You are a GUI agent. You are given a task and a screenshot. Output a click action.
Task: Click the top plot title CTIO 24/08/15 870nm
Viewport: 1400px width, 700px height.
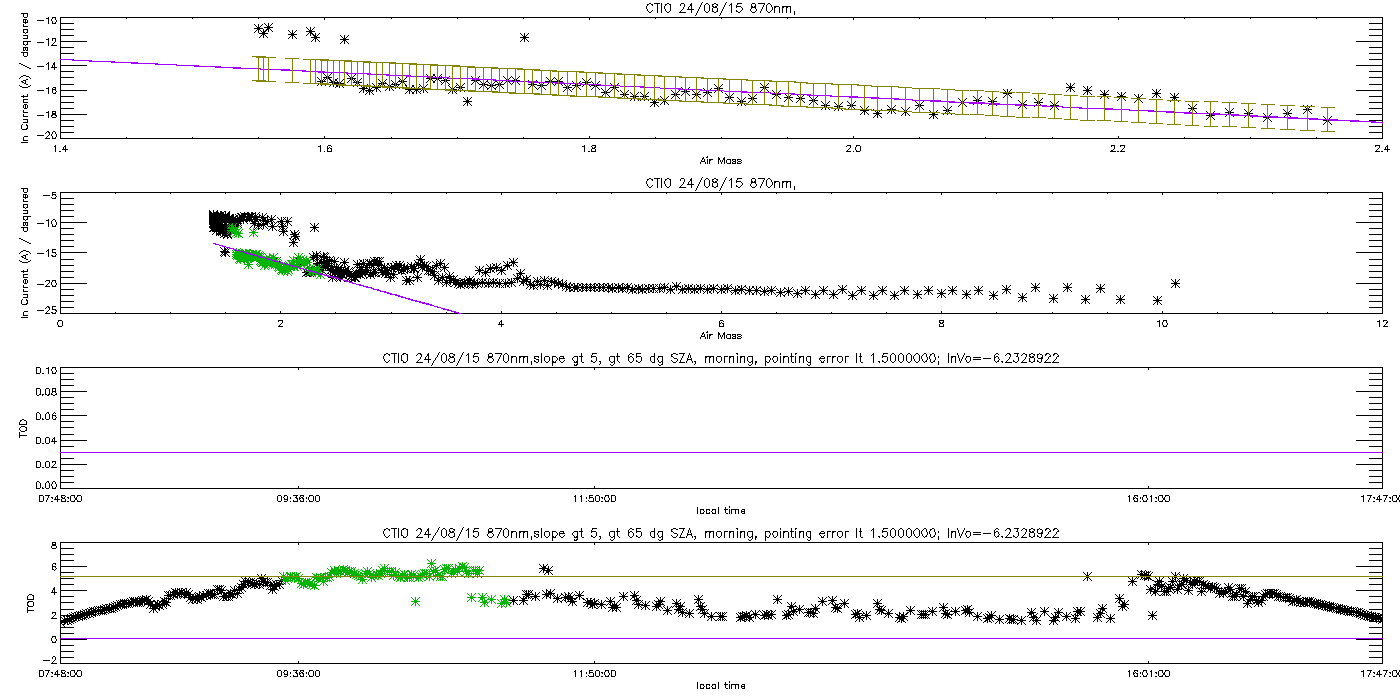tap(720, 8)
